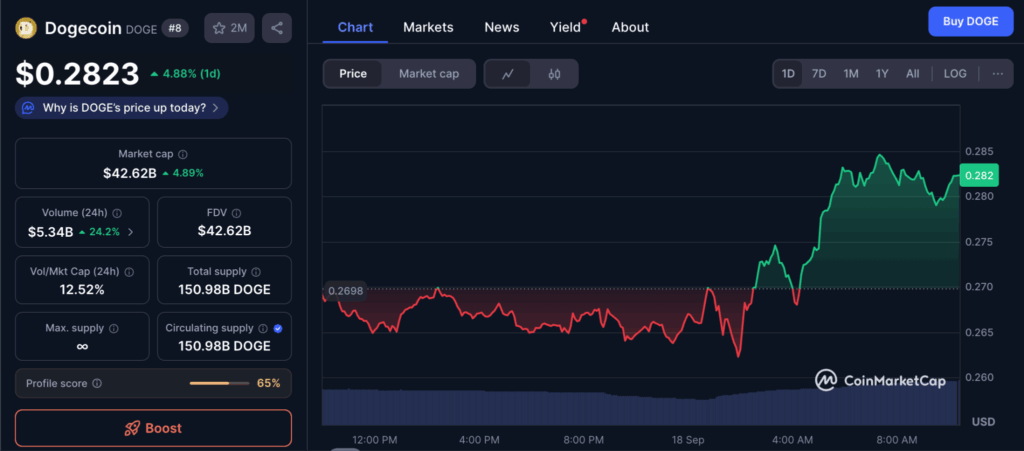Click the Max. supply info icon
1024x451 pixels.
tap(113, 328)
